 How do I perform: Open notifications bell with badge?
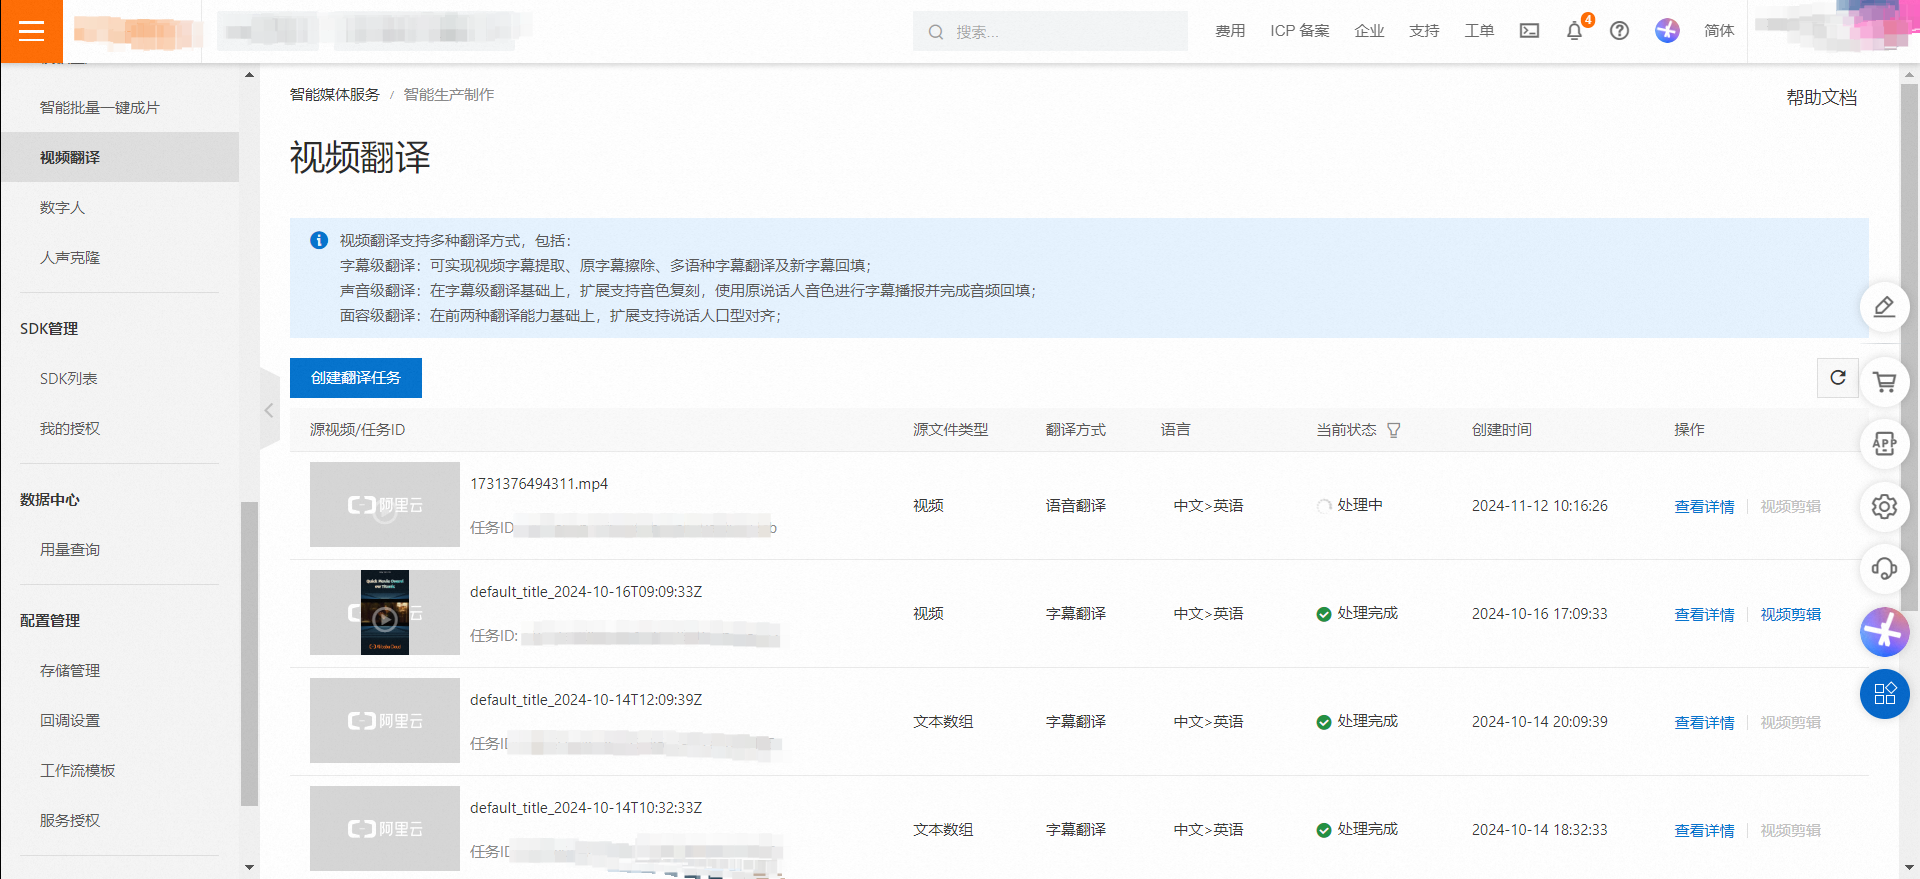(1575, 31)
